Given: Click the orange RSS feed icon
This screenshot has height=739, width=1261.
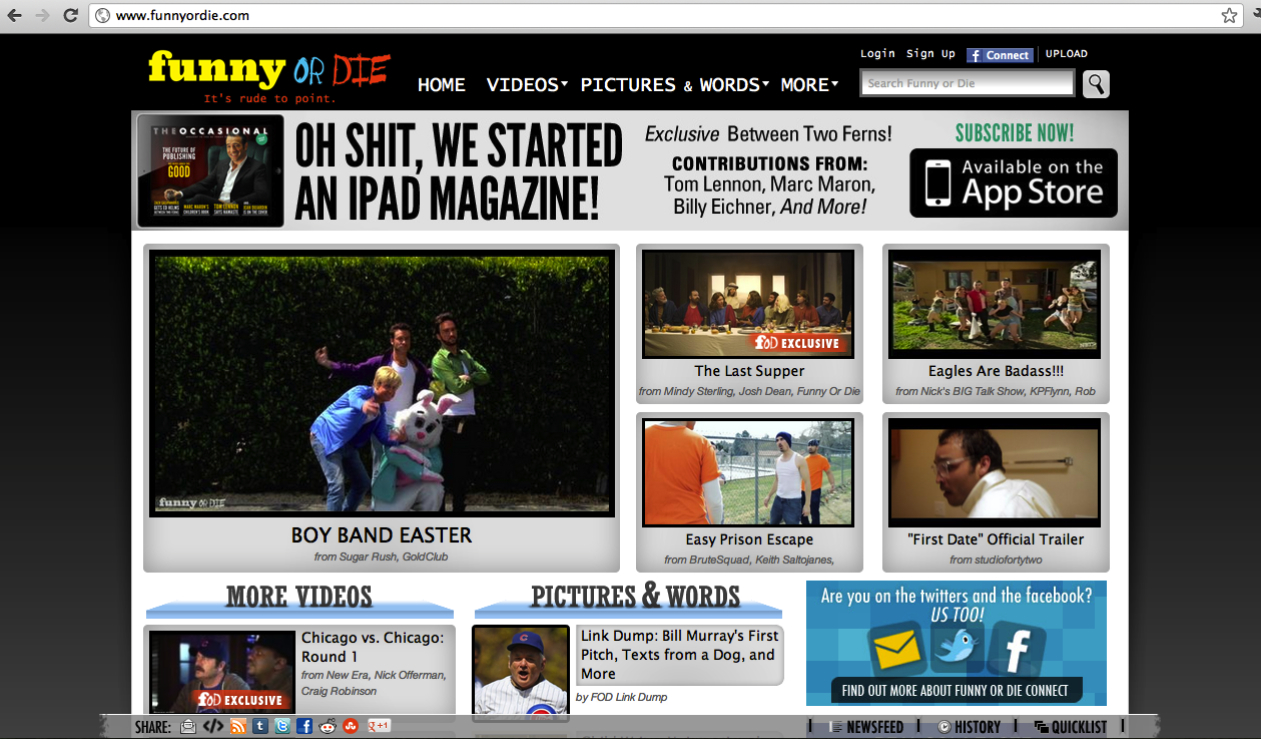Looking at the screenshot, I should click(238, 727).
